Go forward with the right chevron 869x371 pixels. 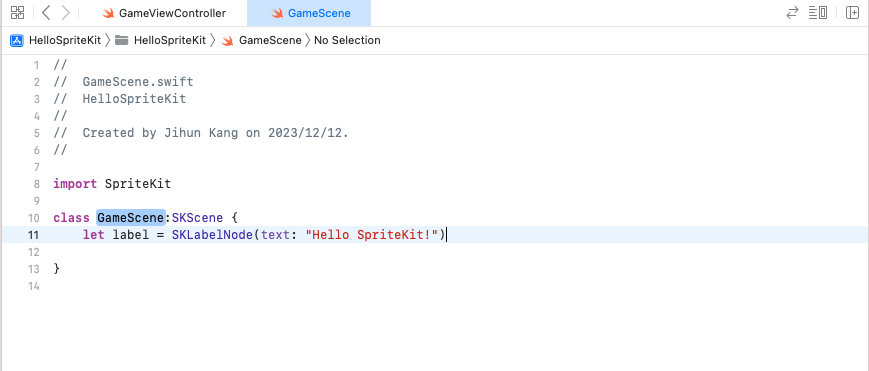tap(65, 13)
